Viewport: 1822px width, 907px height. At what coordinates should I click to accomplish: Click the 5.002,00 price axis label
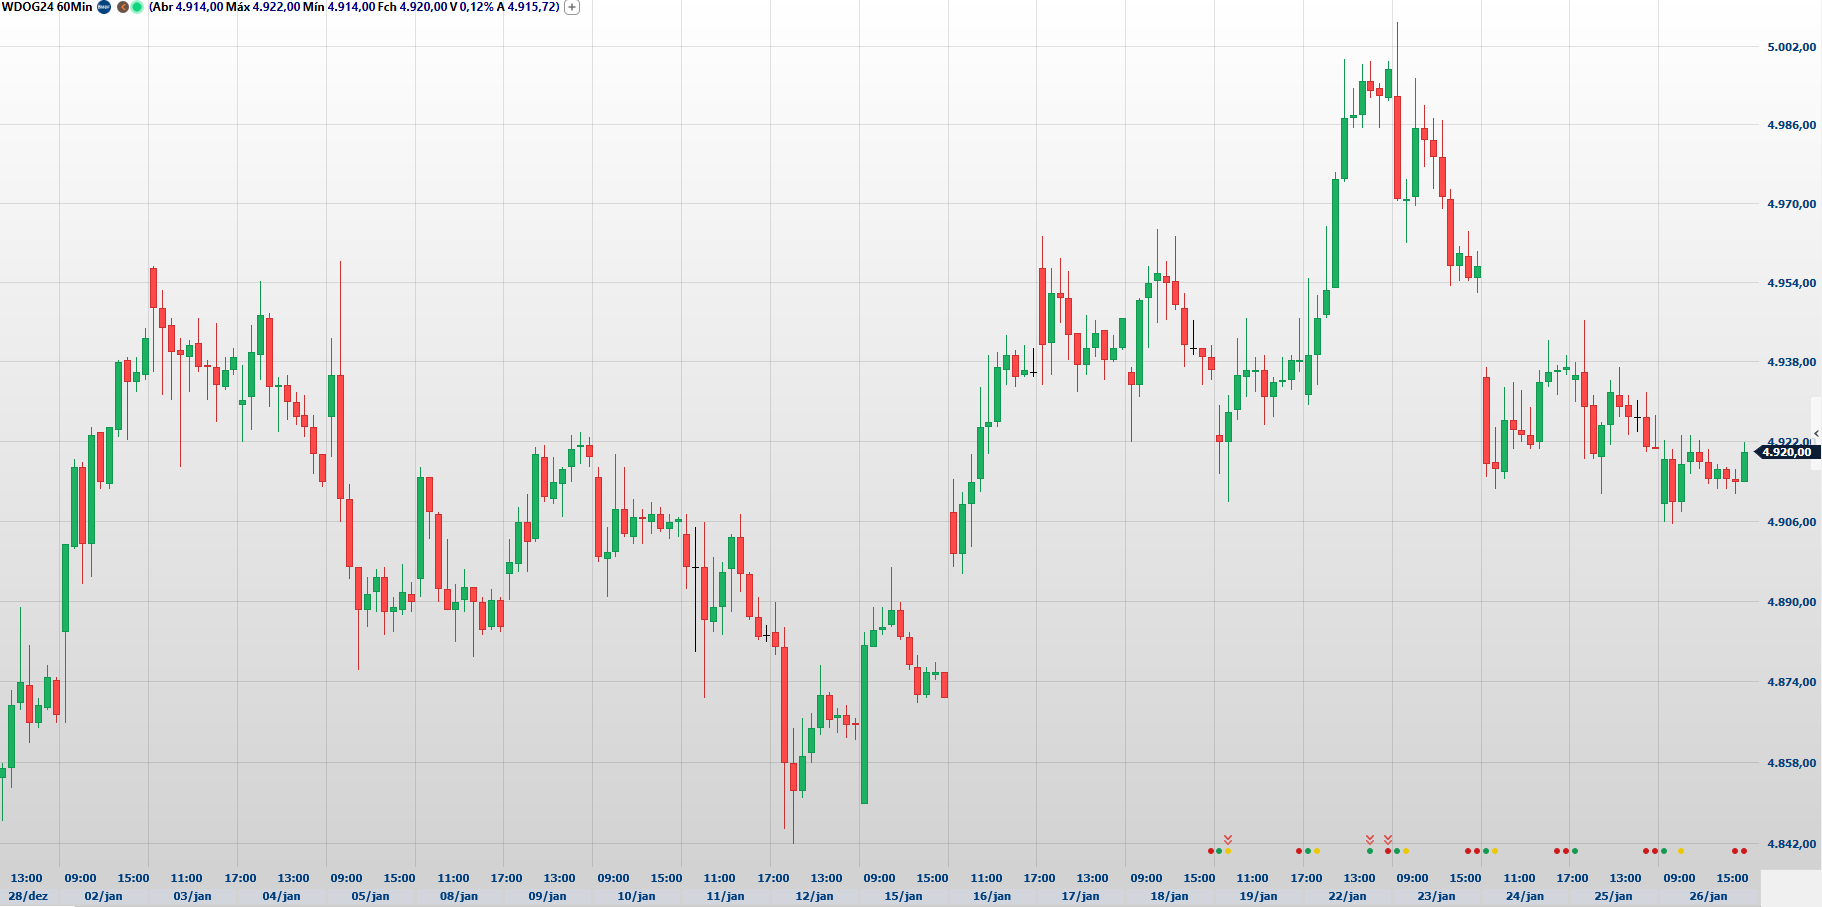pyautogui.click(x=1791, y=47)
